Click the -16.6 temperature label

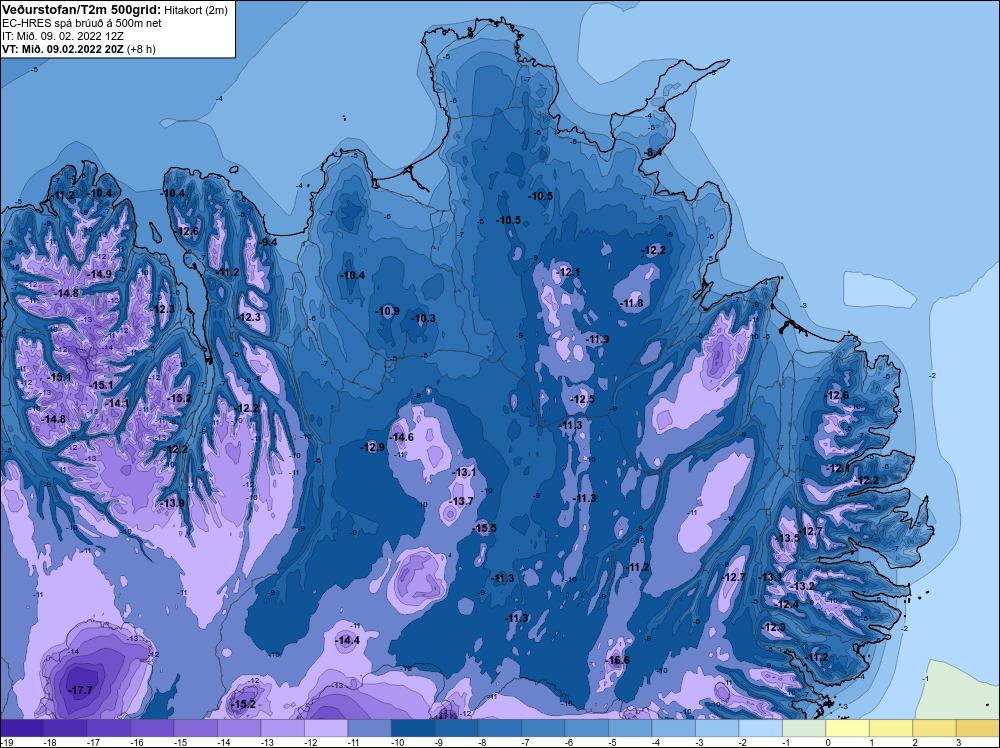(617, 660)
